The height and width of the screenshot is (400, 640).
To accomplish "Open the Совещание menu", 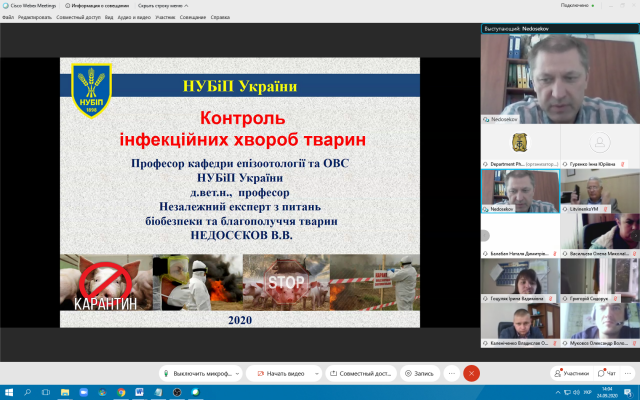I will click(x=193, y=18).
